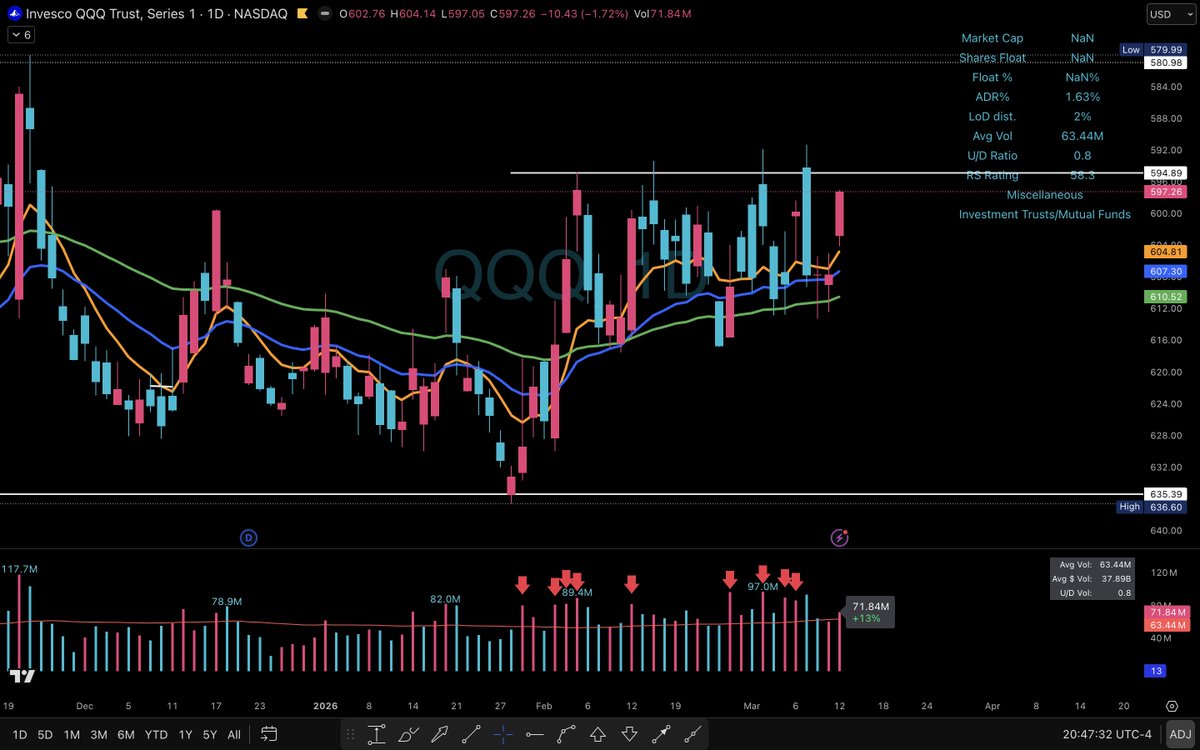The height and width of the screenshot is (750, 1200).
Task: Select the 3M time range
Action: [99, 734]
